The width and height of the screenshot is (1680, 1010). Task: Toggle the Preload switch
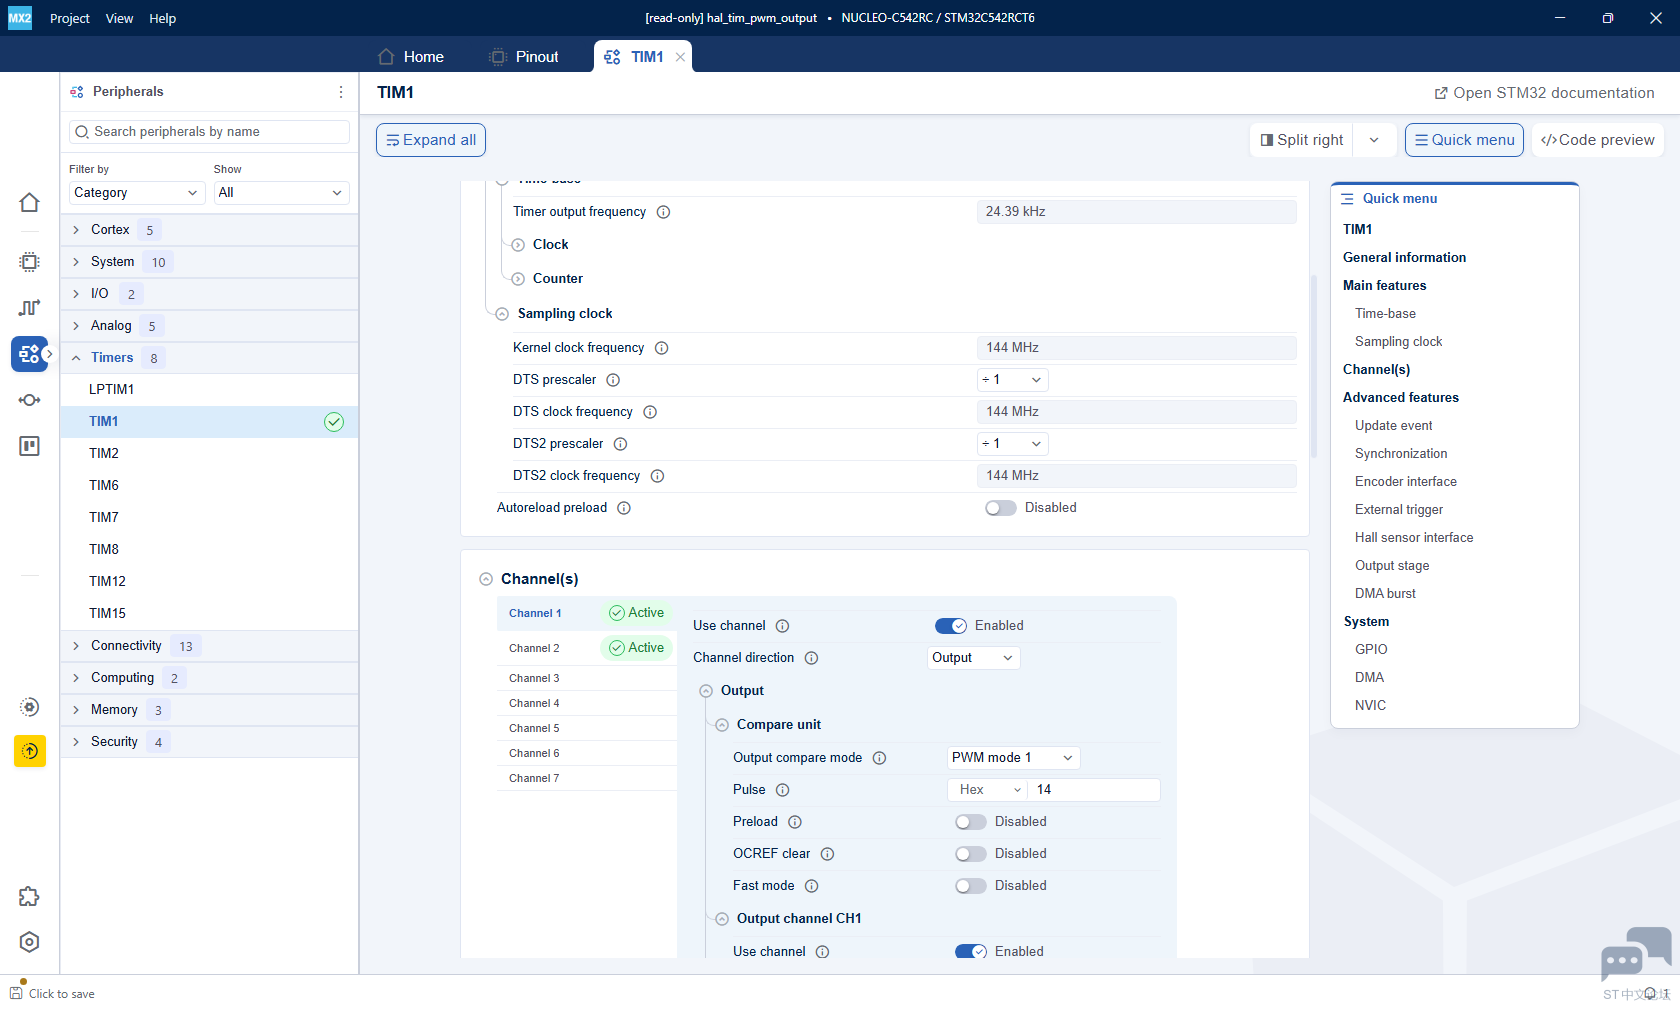(970, 822)
